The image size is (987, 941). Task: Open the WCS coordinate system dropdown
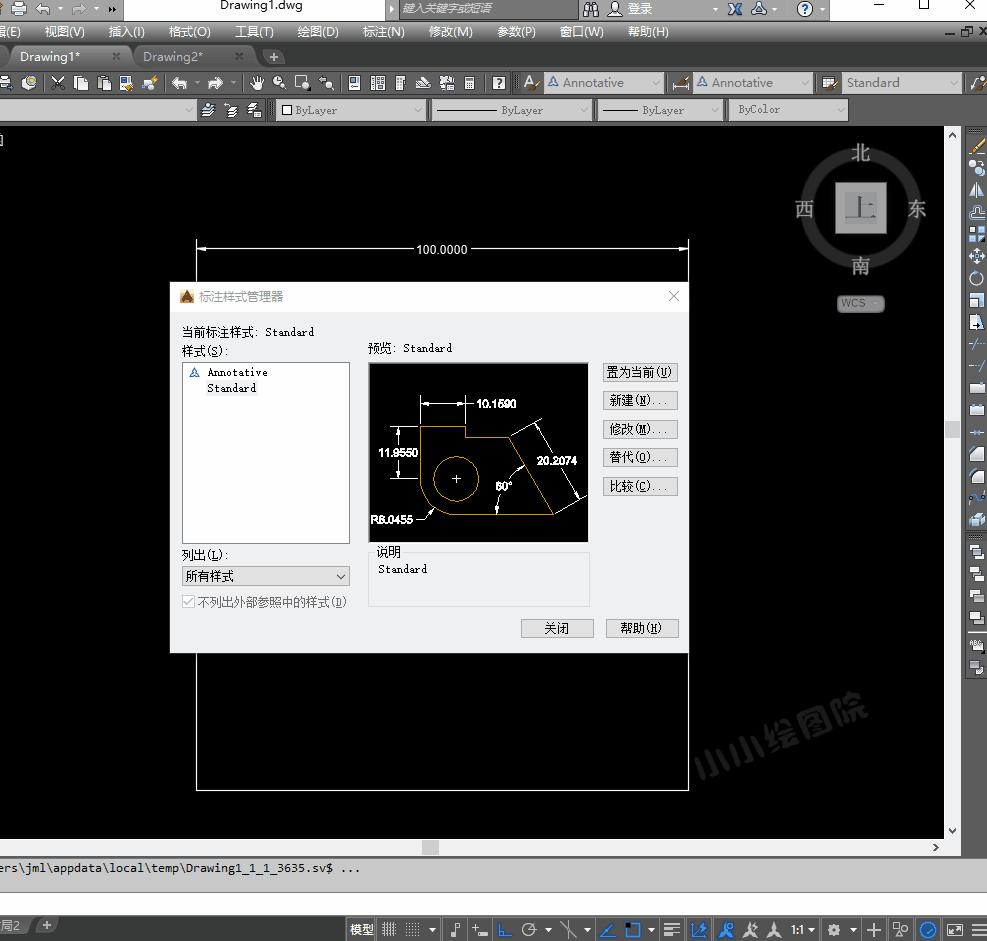860,303
